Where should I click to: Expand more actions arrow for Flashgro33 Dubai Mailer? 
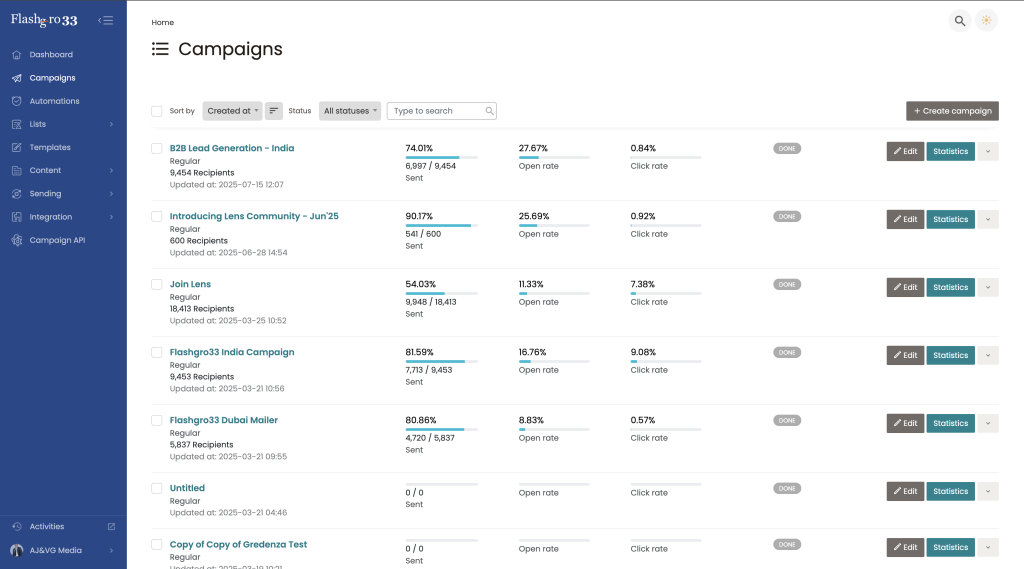(988, 423)
